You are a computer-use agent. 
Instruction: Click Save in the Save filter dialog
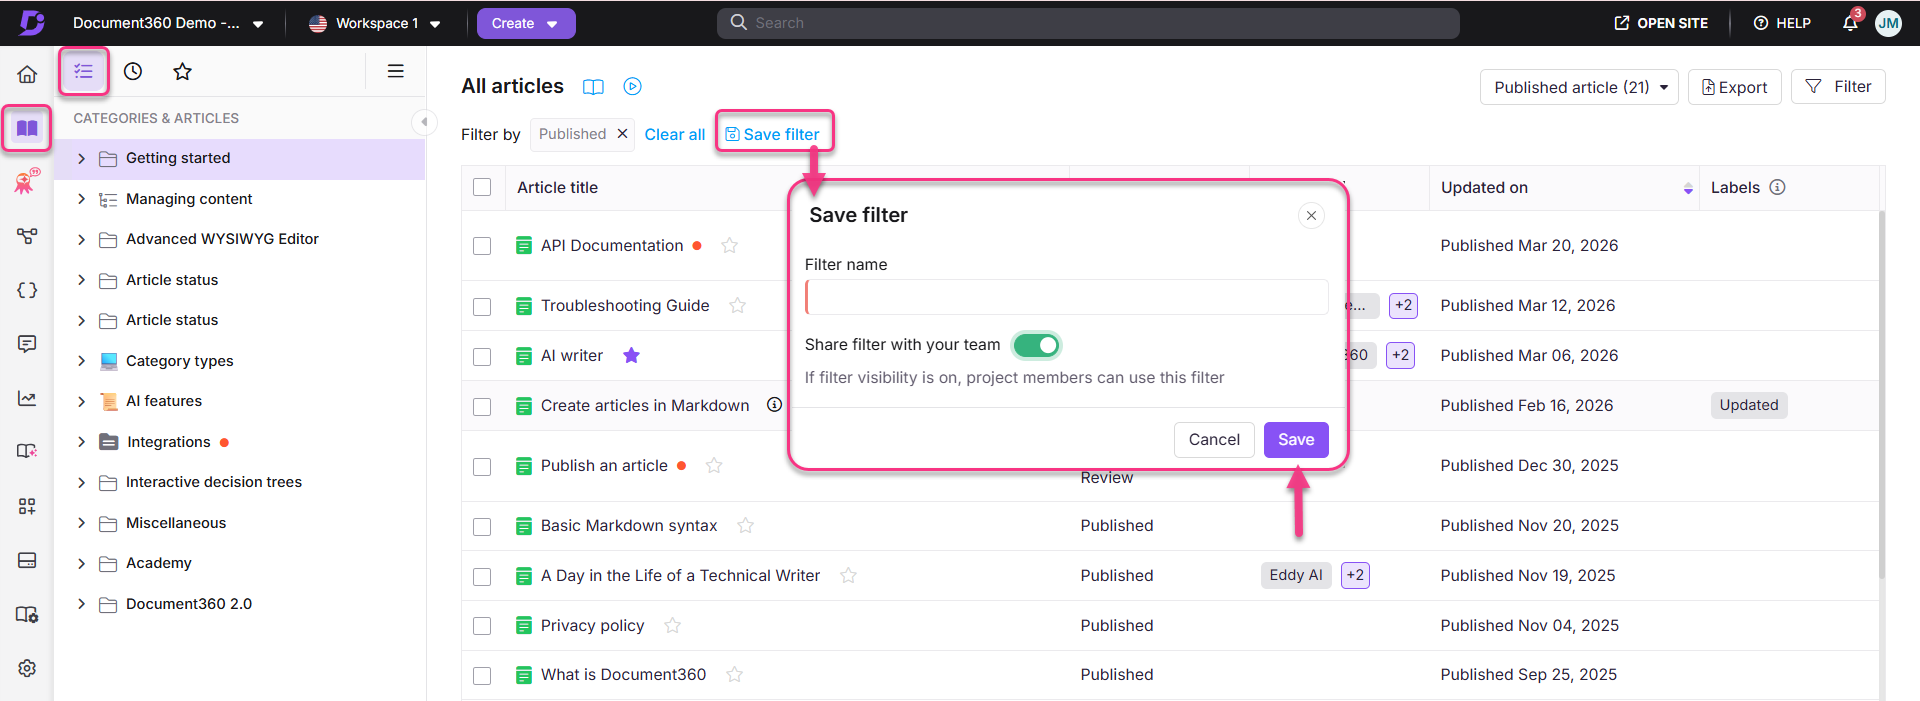coord(1296,439)
